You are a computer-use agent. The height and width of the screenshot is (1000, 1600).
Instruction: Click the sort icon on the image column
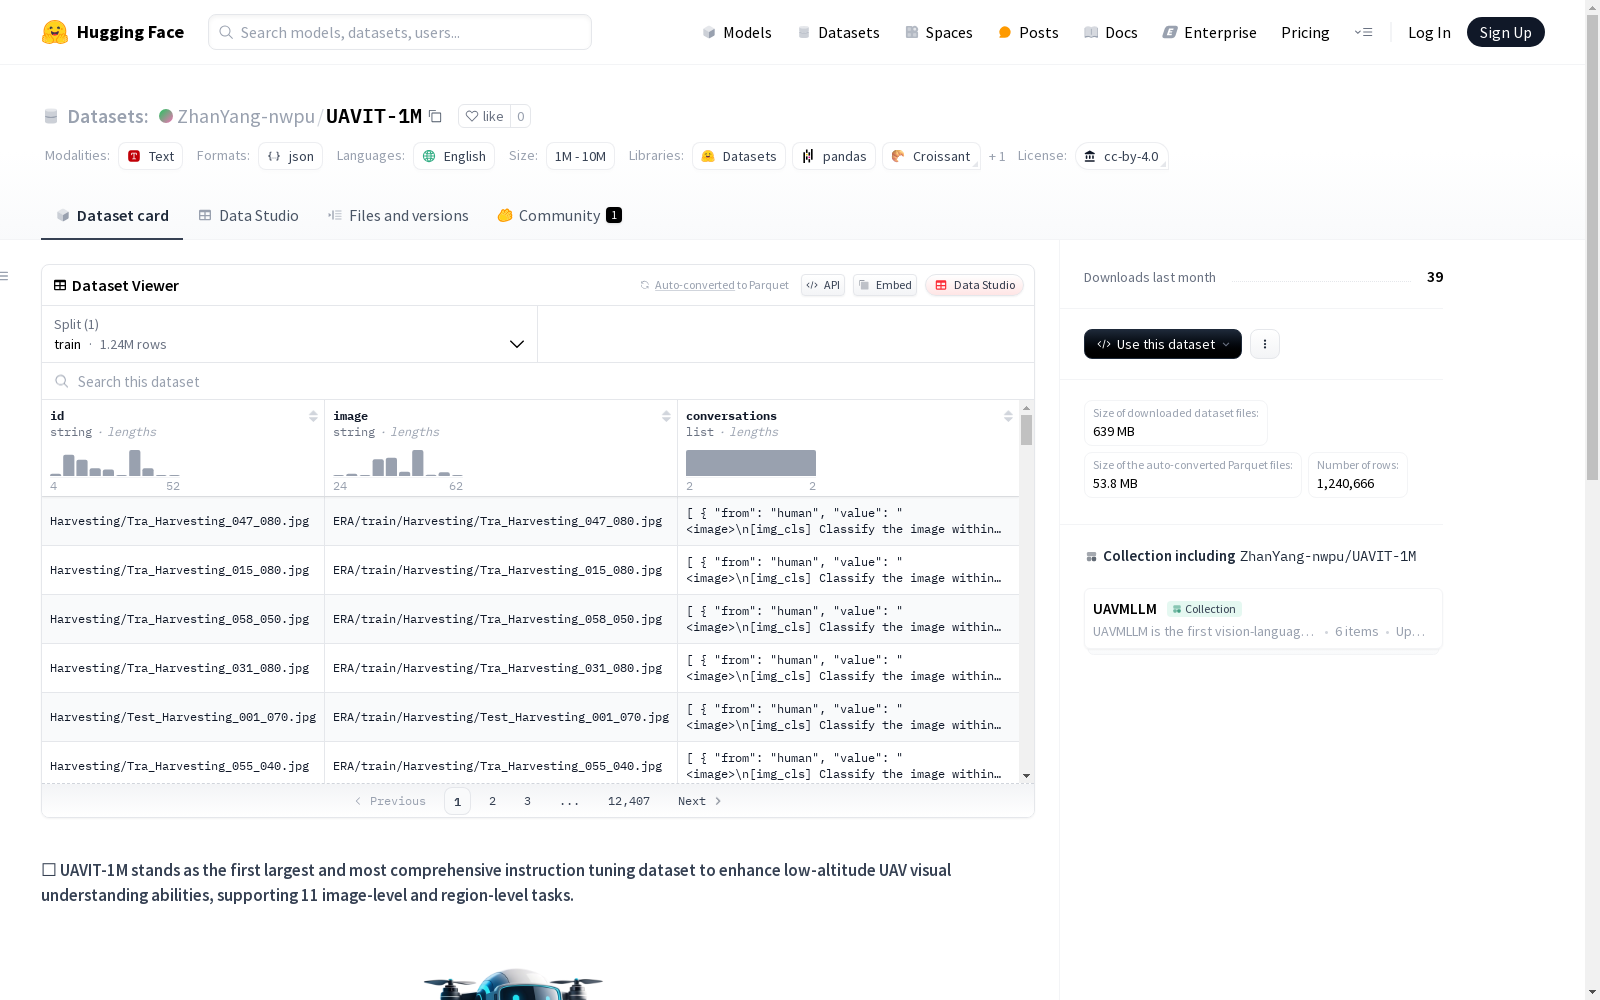click(x=666, y=416)
